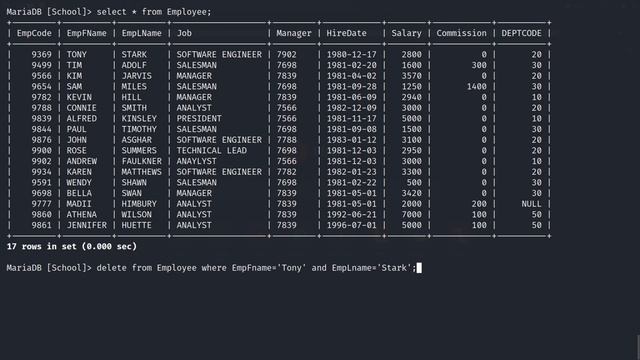Image resolution: width=640 pixels, height=360 pixels.
Task: Click the Job column header
Action: tap(184, 33)
